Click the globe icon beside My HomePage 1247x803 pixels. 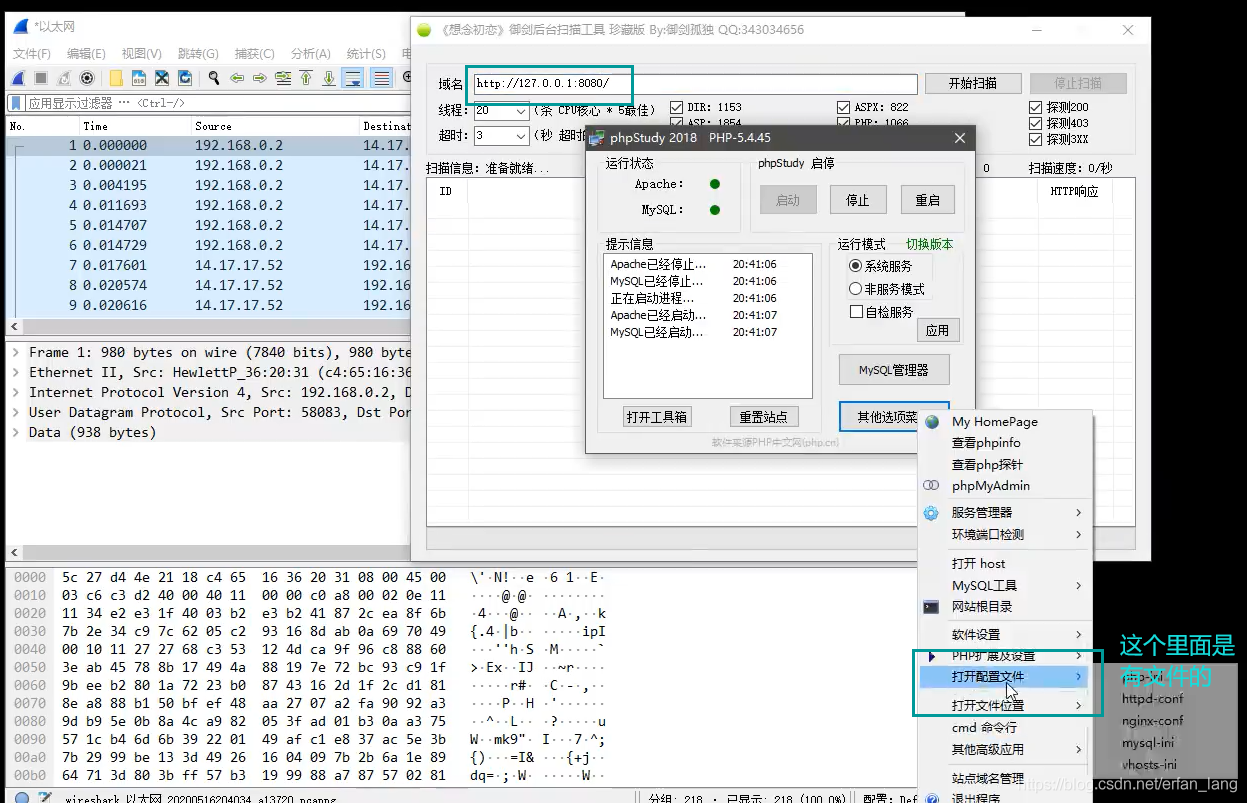point(932,422)
